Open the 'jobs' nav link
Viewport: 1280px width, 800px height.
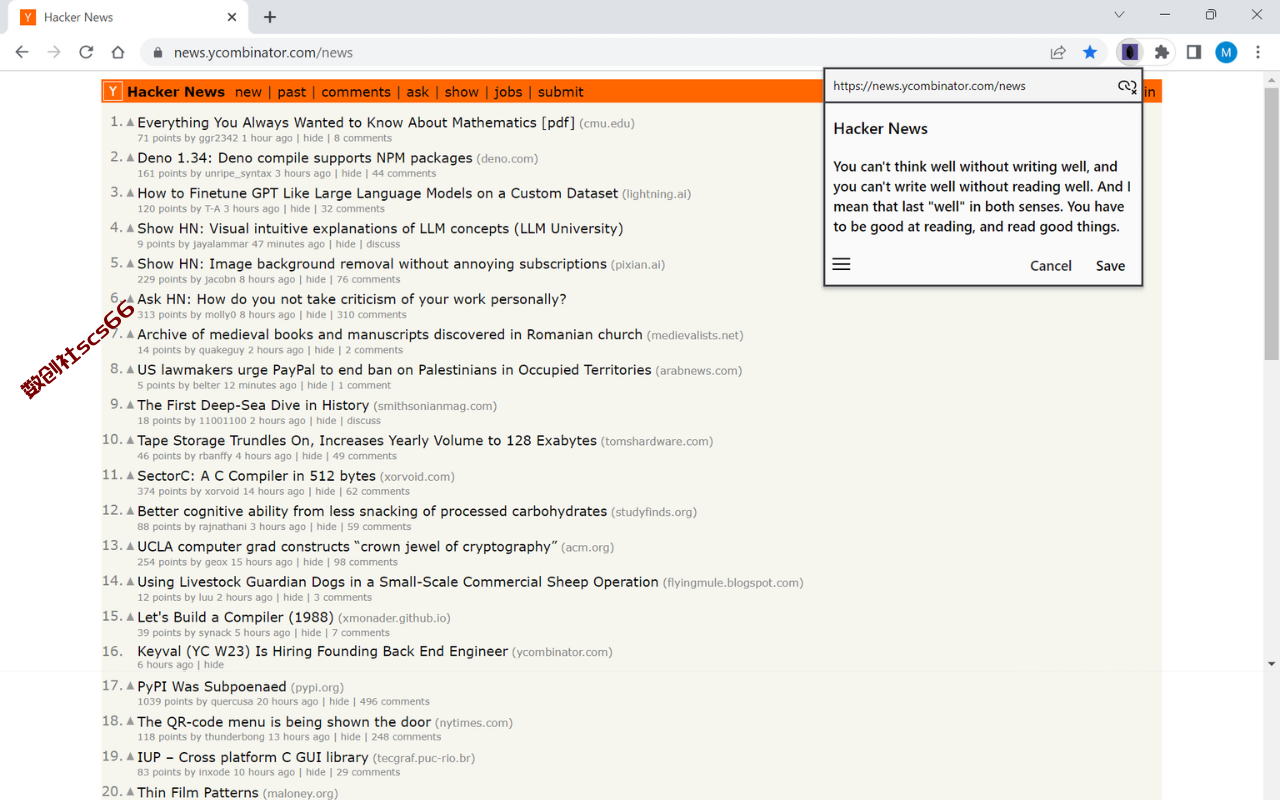(508, 92)
